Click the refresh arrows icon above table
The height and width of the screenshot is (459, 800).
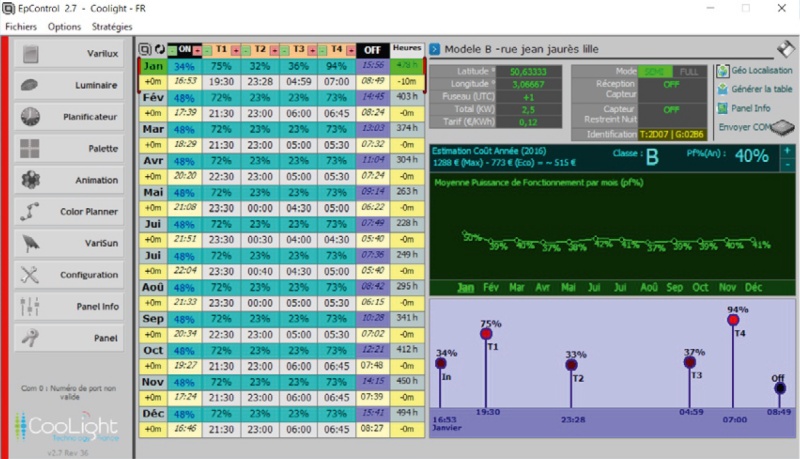160,49
